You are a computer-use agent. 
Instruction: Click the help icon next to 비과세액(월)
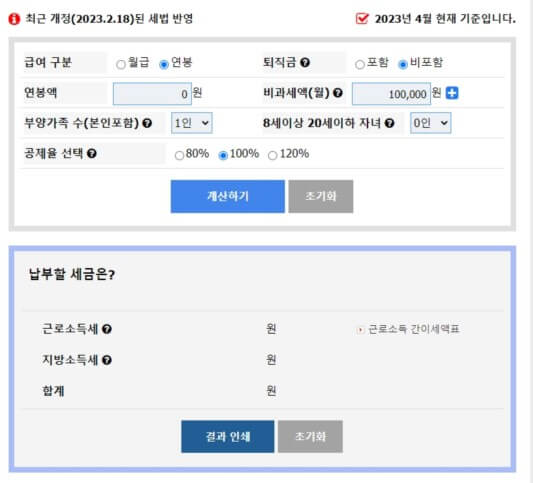pos(338,93)
